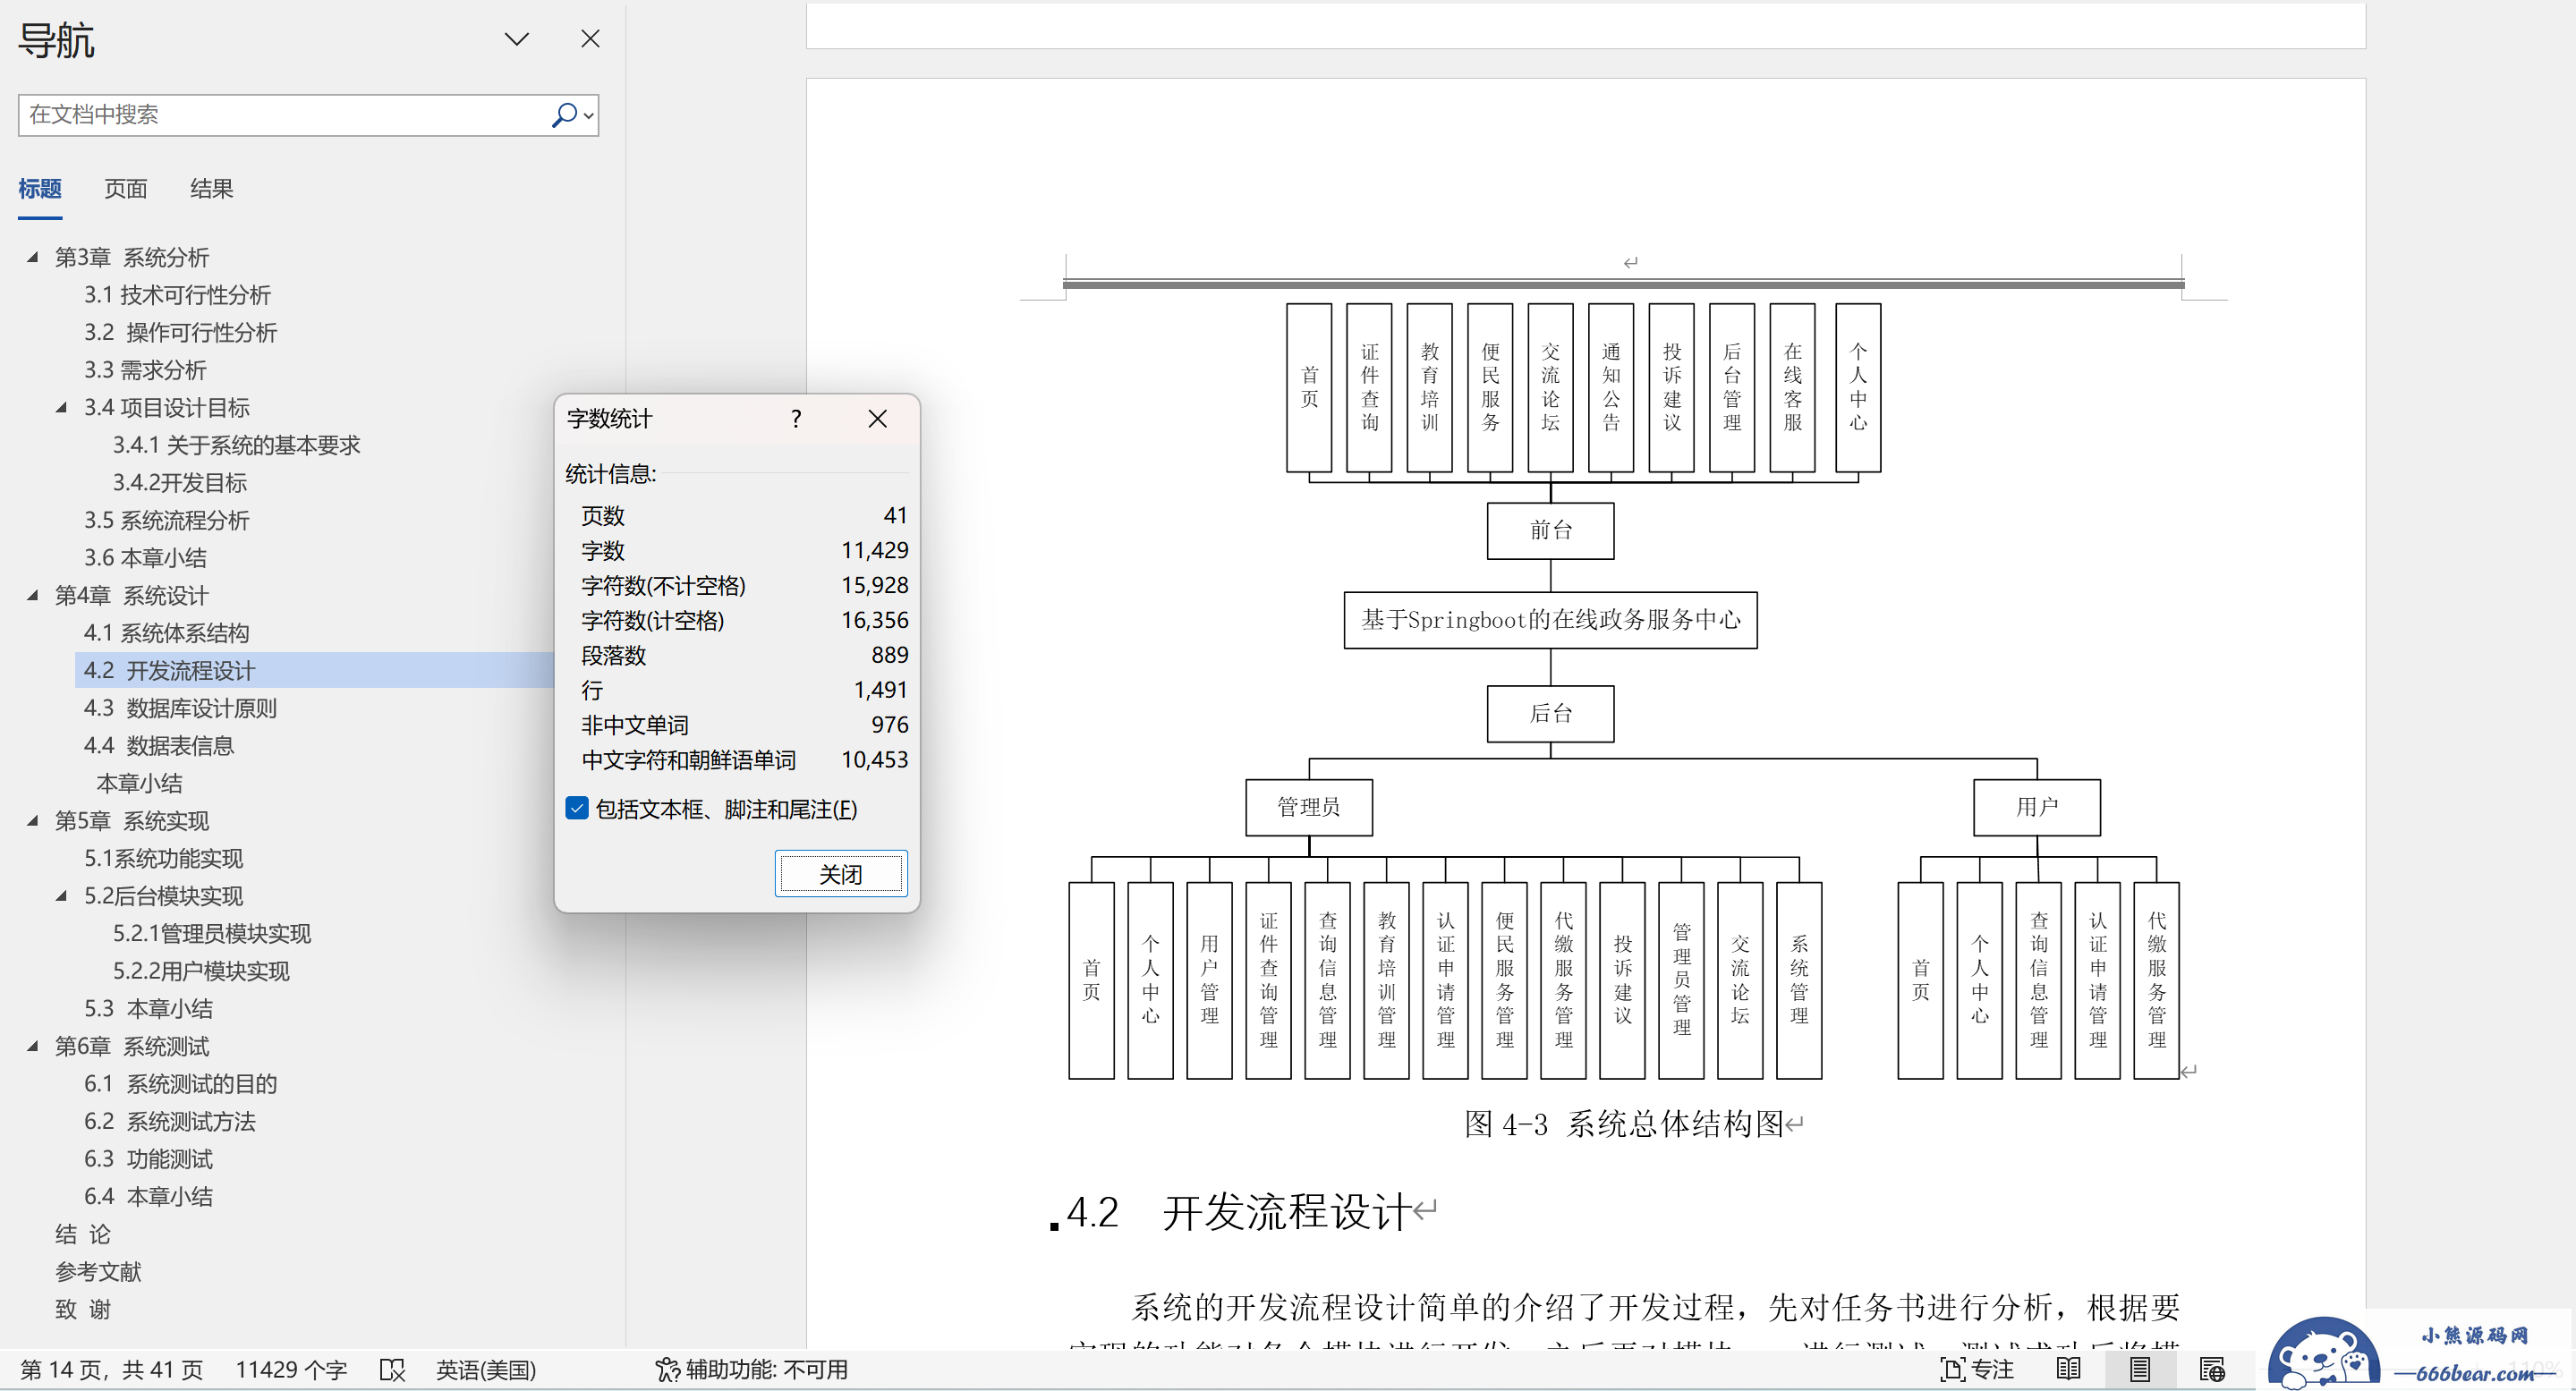This screenshot has width=2576, height=1391.
Task: Click the 关闭 button
Action: 840,874
